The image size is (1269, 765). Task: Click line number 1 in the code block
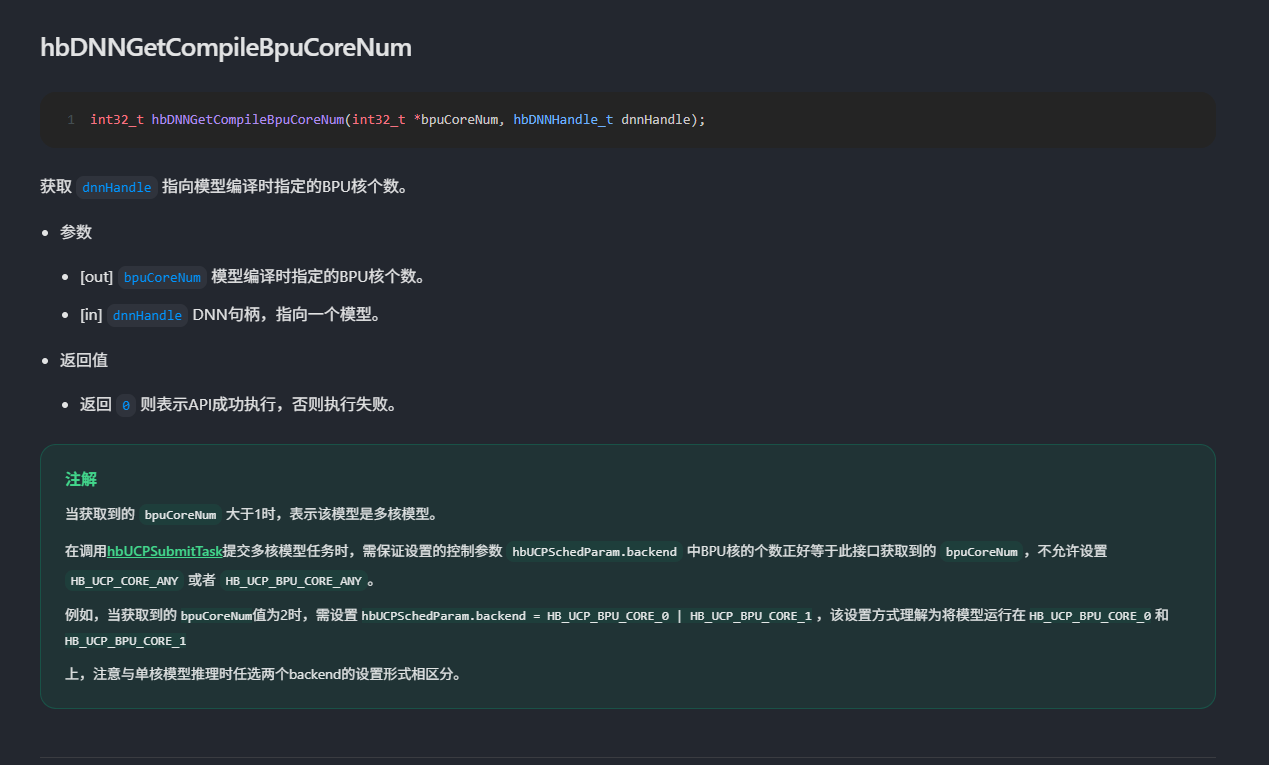point(71,120)
